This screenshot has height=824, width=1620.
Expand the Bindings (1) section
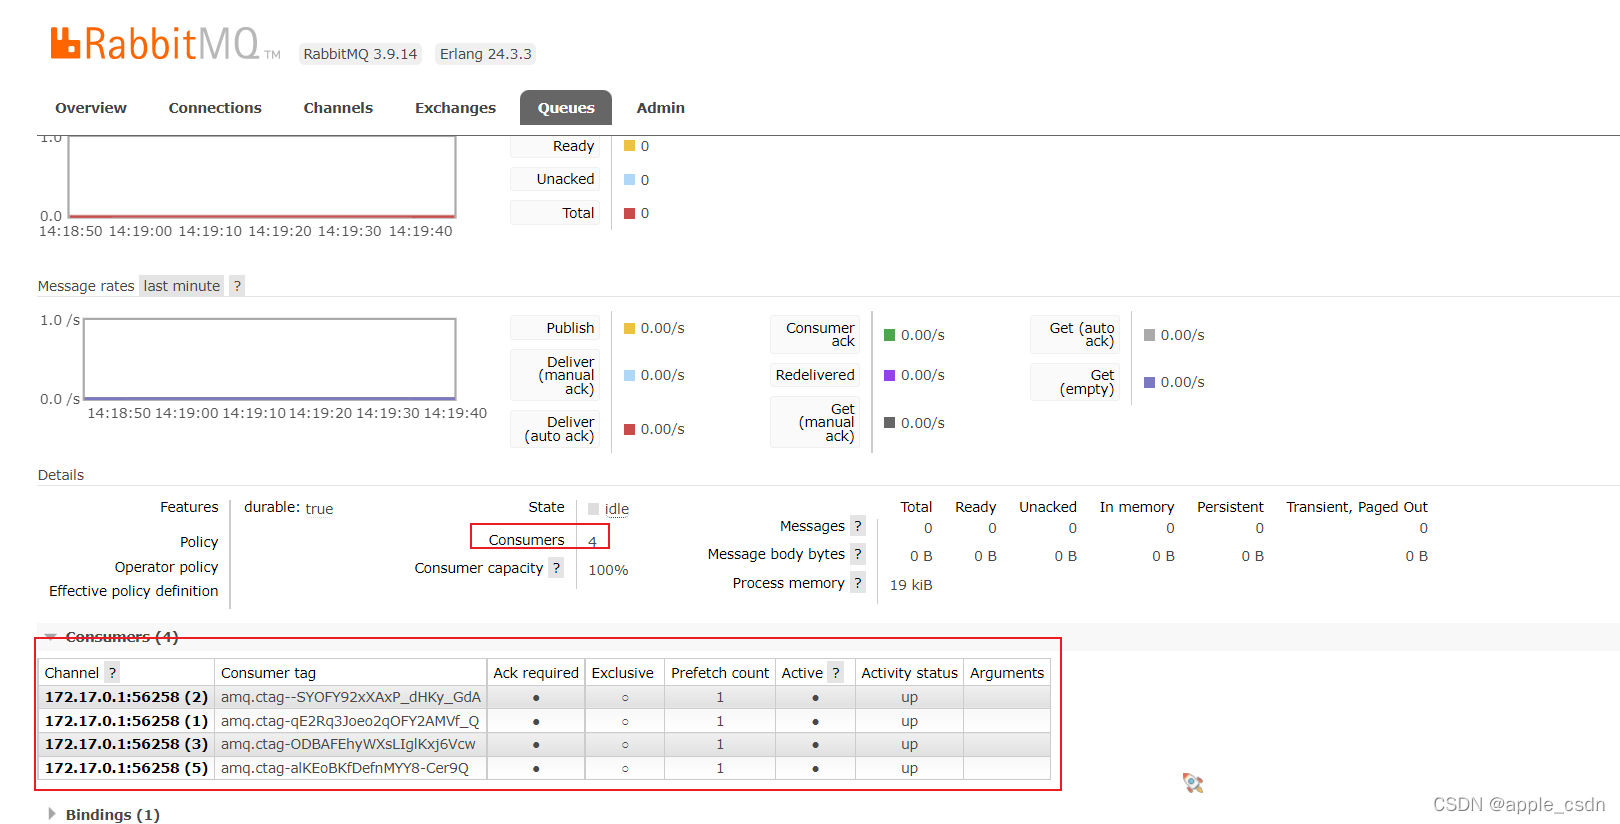[104, 815]
